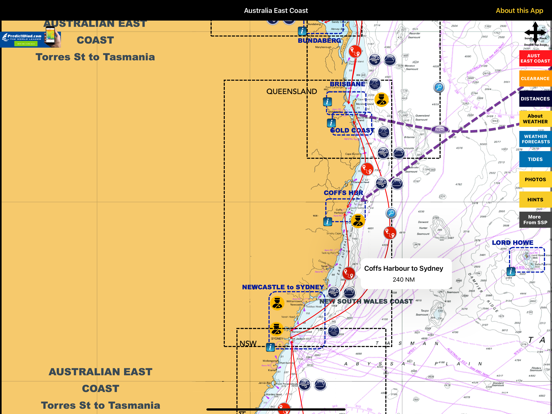The image size is (552, 414).
Task: Open the navy round icon beside BRISBANE label
Action: [x=375, y=84]
